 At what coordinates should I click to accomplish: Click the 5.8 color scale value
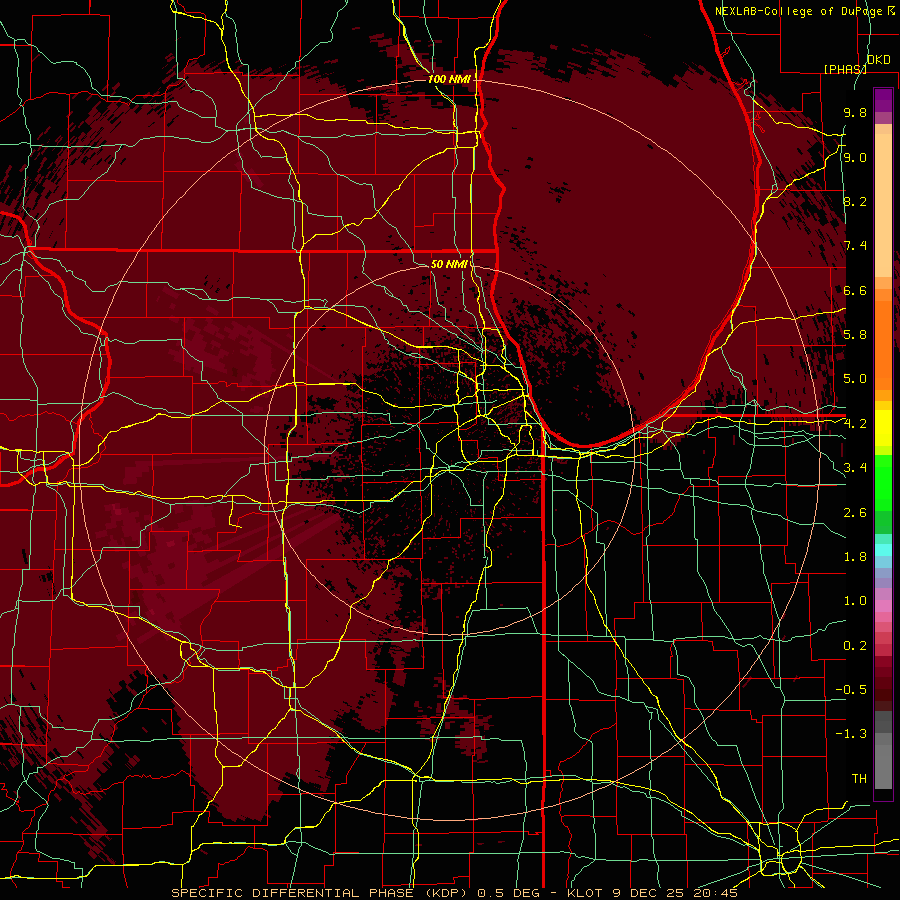pyautogui.click(x=855, y=335)
